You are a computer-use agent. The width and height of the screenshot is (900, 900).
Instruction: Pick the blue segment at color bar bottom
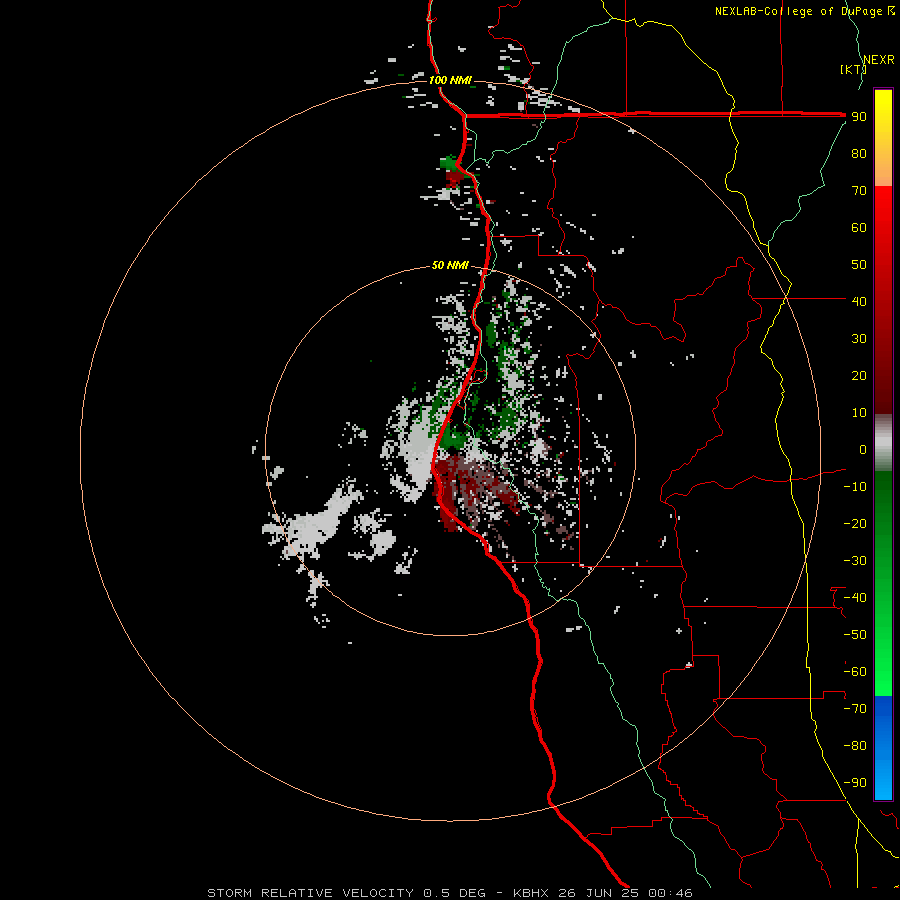[x=883, y=748]
